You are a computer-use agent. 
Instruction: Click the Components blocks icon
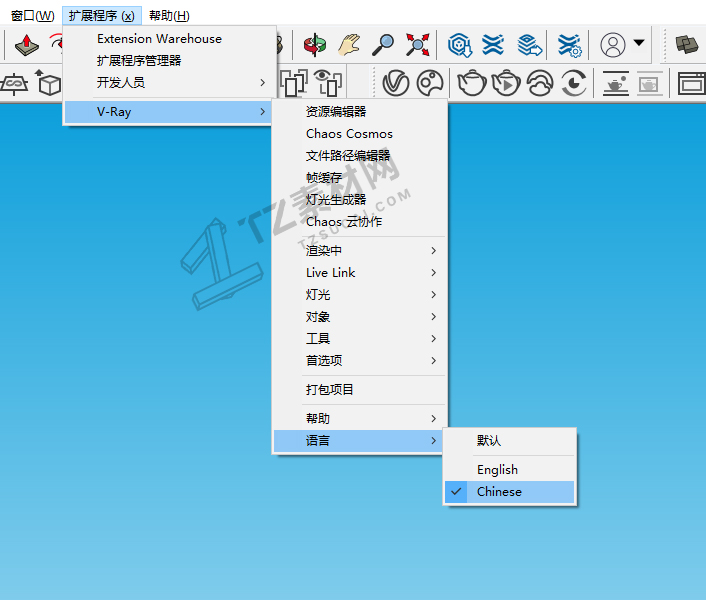[687, 45]
